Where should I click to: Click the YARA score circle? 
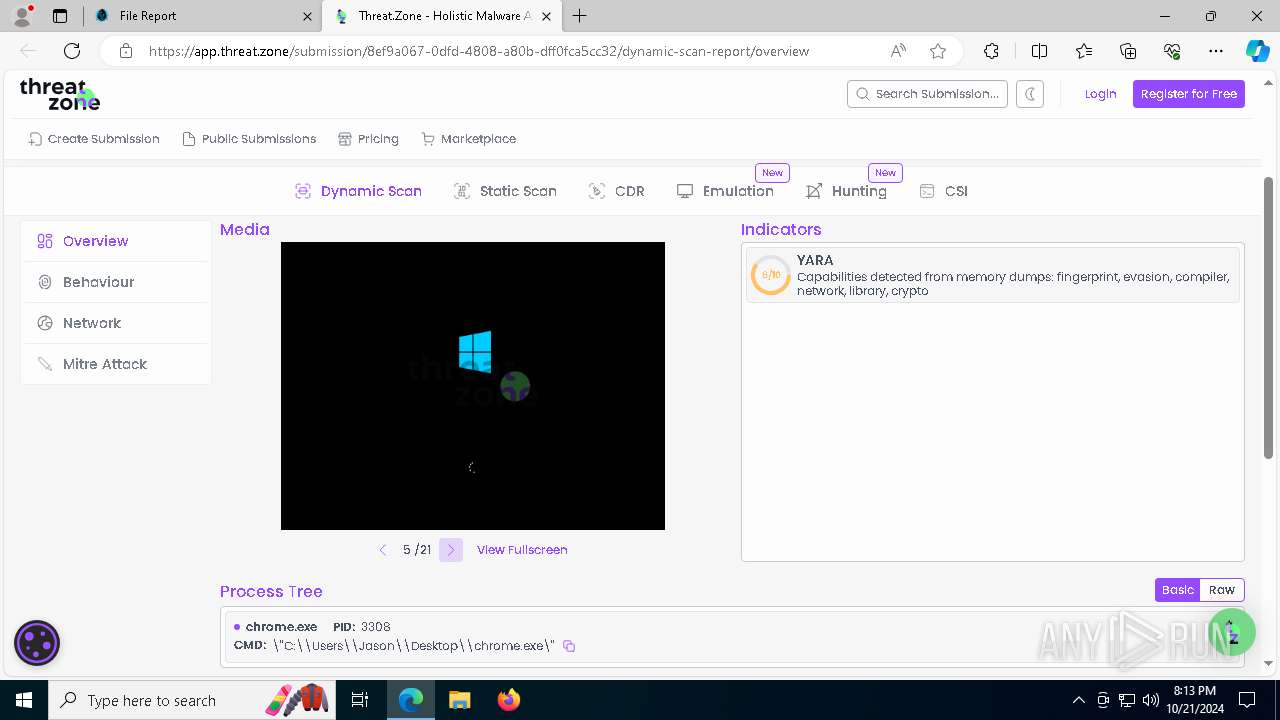[x=771, y=275]
